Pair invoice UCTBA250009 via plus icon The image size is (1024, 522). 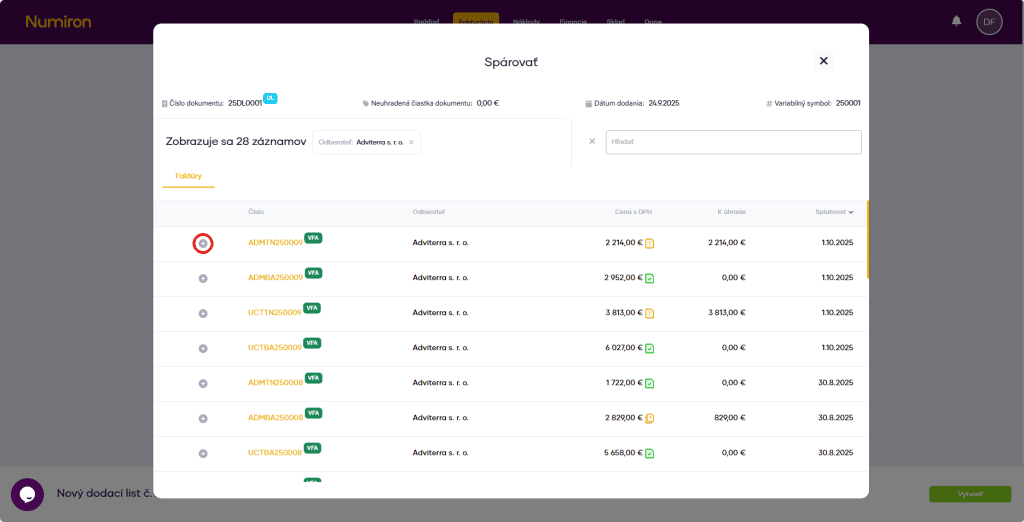pos(203,348)
